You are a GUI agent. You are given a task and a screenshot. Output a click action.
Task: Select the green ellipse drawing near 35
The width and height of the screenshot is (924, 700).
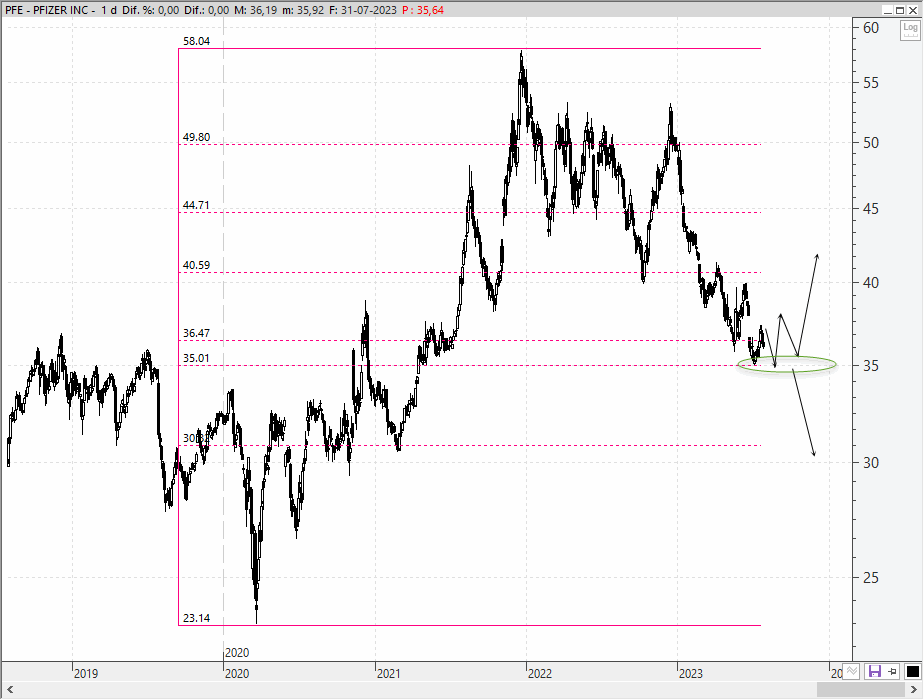(x=787, y=364)
